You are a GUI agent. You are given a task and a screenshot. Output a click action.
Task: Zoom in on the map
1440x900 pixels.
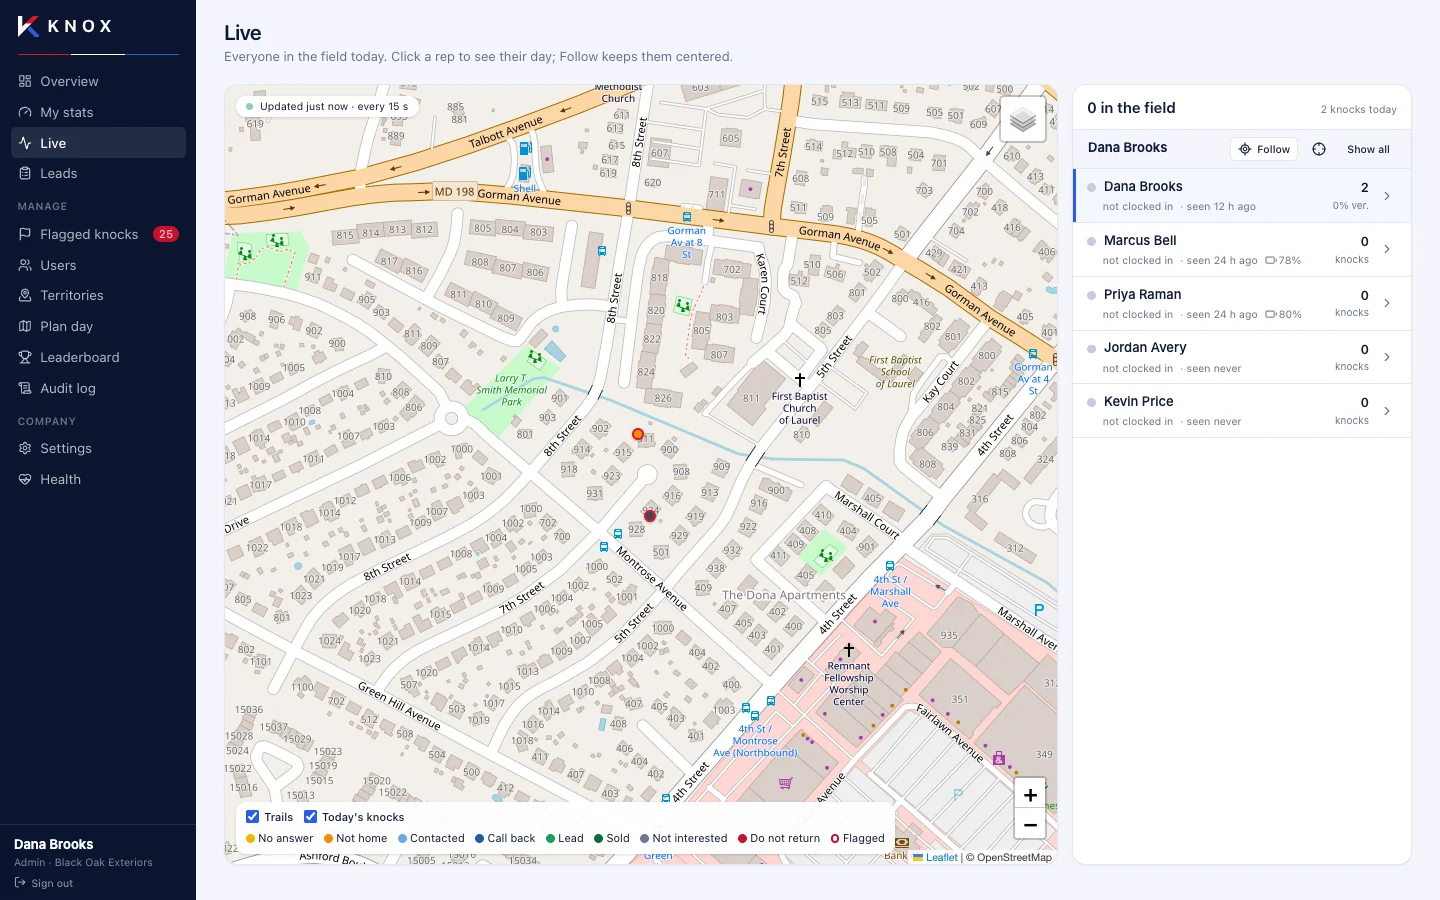(x=1030, y=795)
